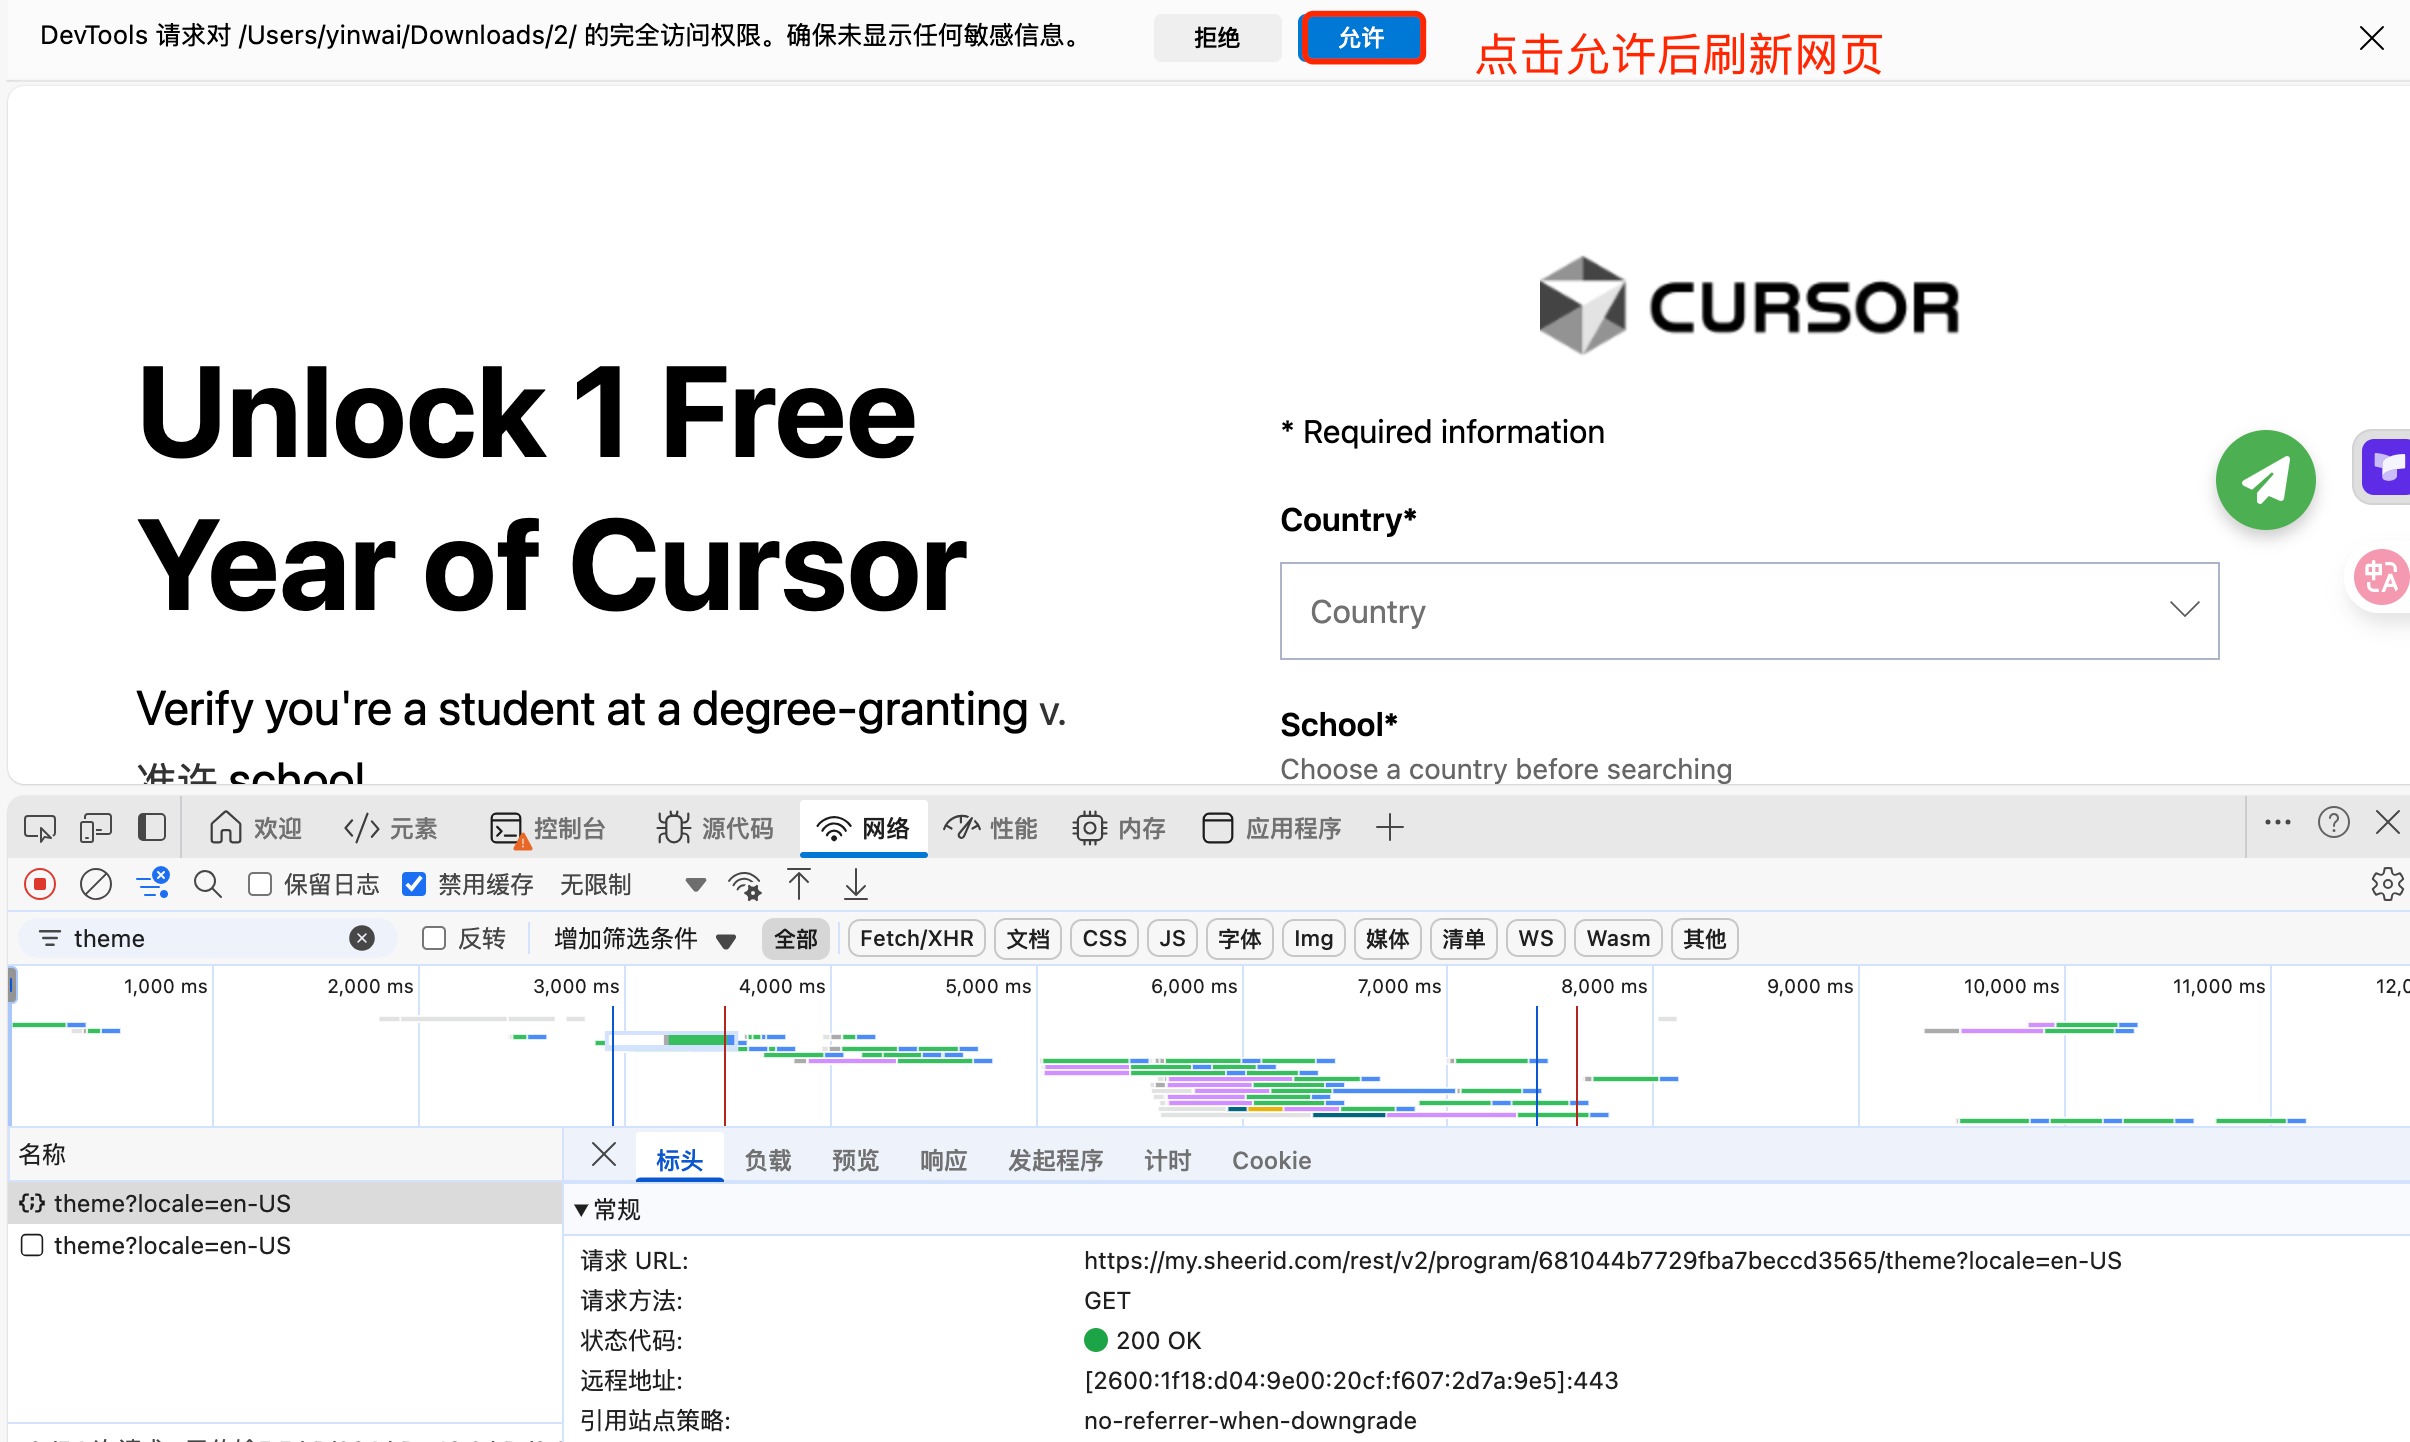Screen dimensions: 2410x1442
Task: Click the record network log icon
Action: [x=40, y=884]
